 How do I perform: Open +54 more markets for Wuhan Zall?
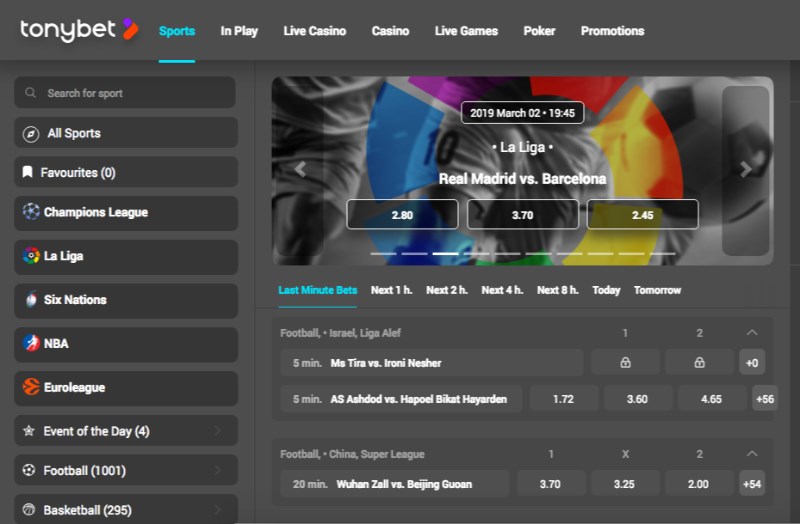752,483
